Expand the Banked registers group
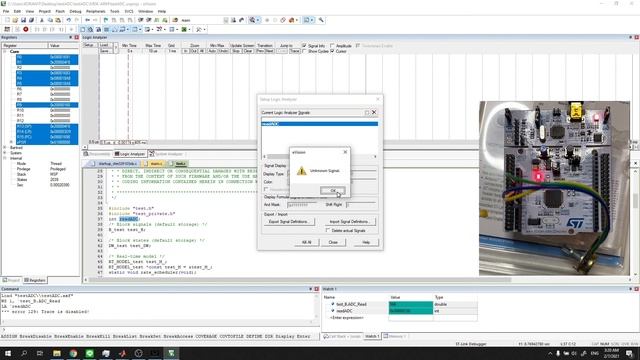This screenshot has width=640, height=360. point(5,147)
